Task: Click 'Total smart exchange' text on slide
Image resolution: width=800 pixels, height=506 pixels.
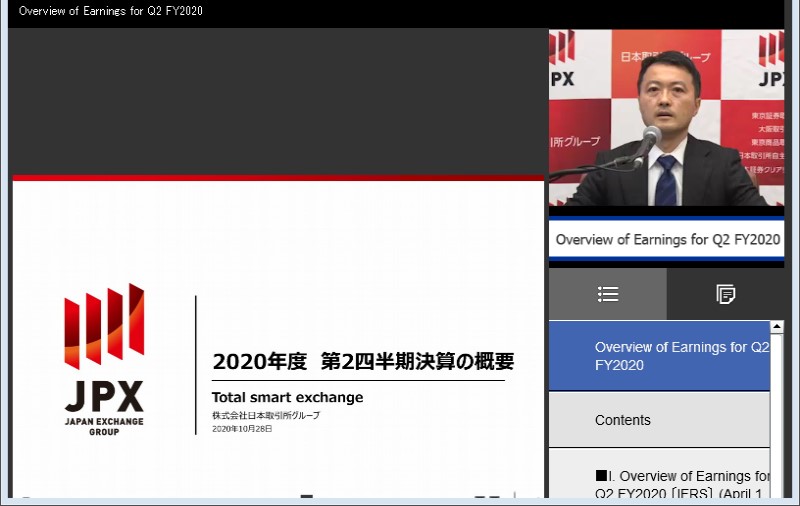Action: 287,397
